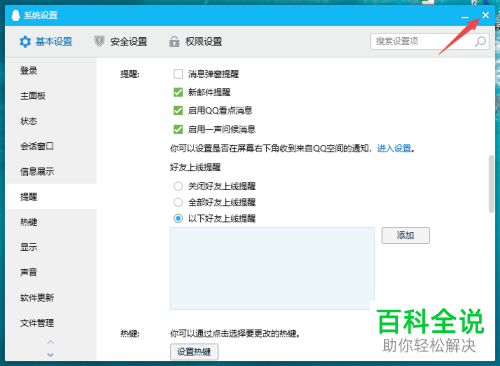Uncheck 启用一声问候消息 checkbox
500x366 pixels.
[178, 129]
